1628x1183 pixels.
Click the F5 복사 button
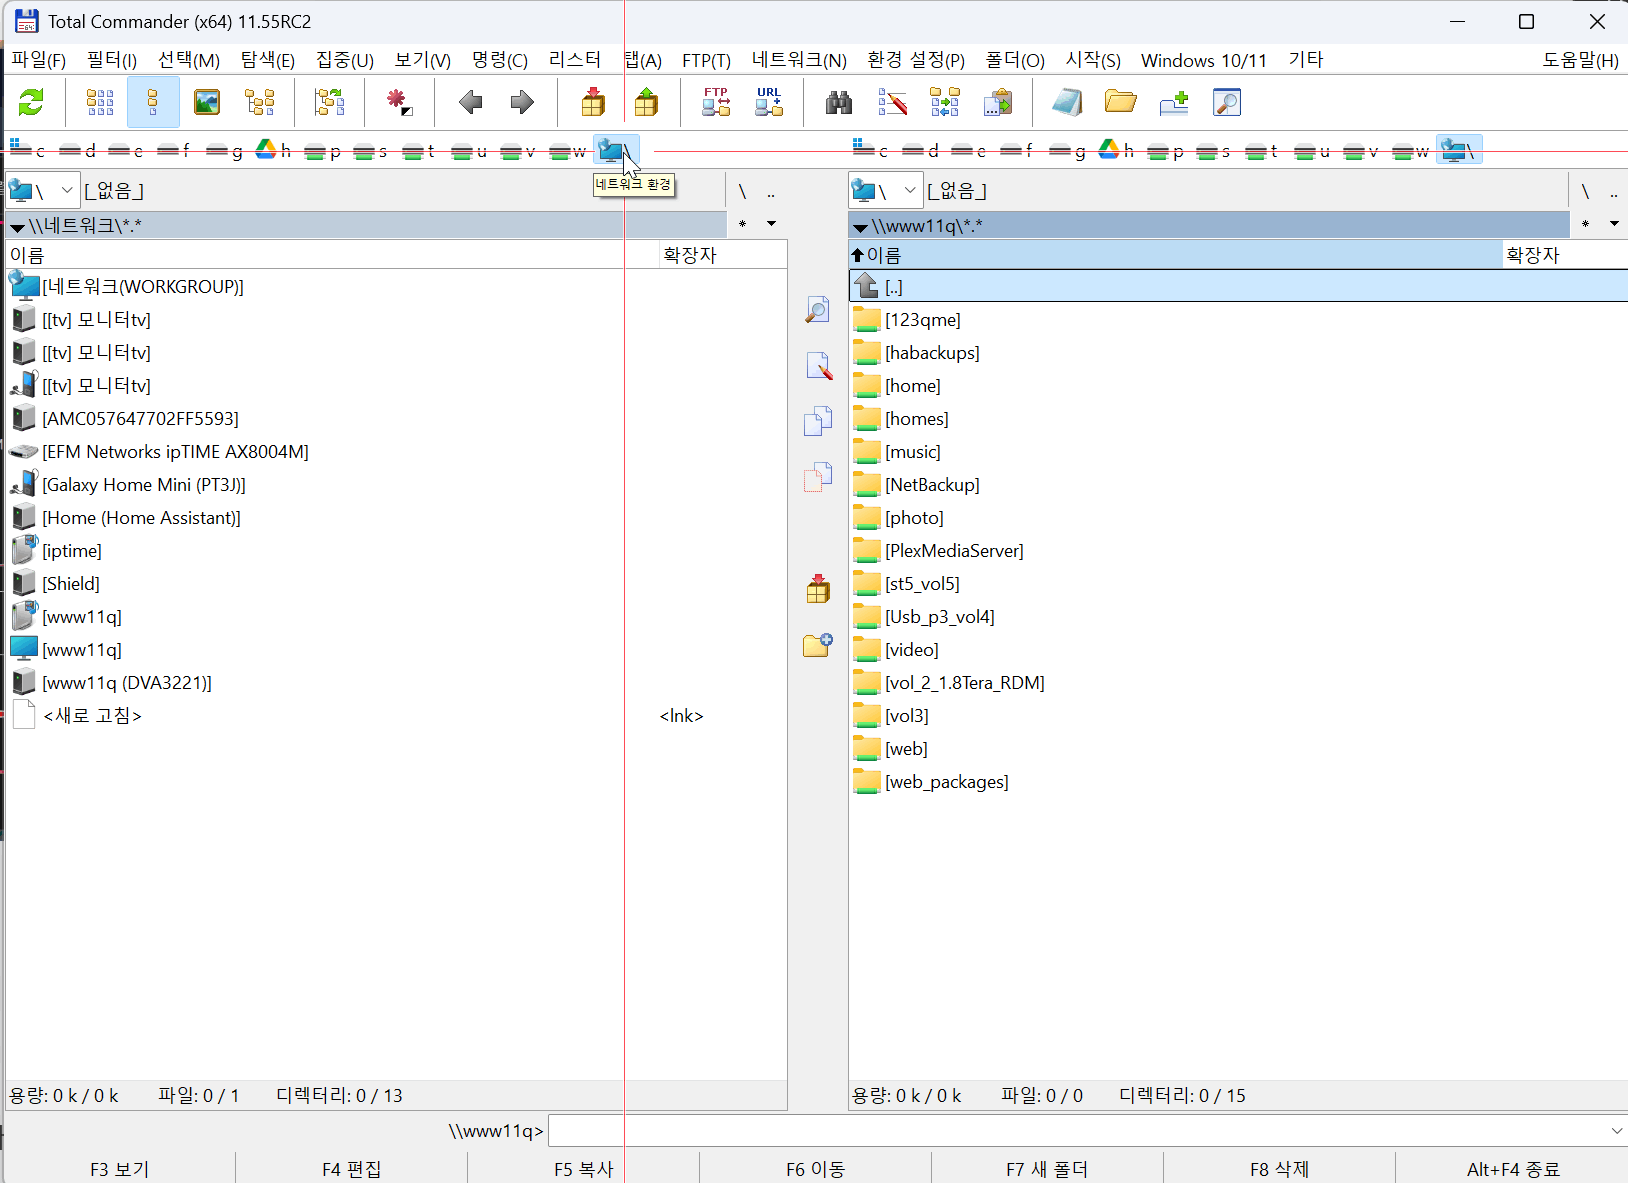tap(583, 1169)
